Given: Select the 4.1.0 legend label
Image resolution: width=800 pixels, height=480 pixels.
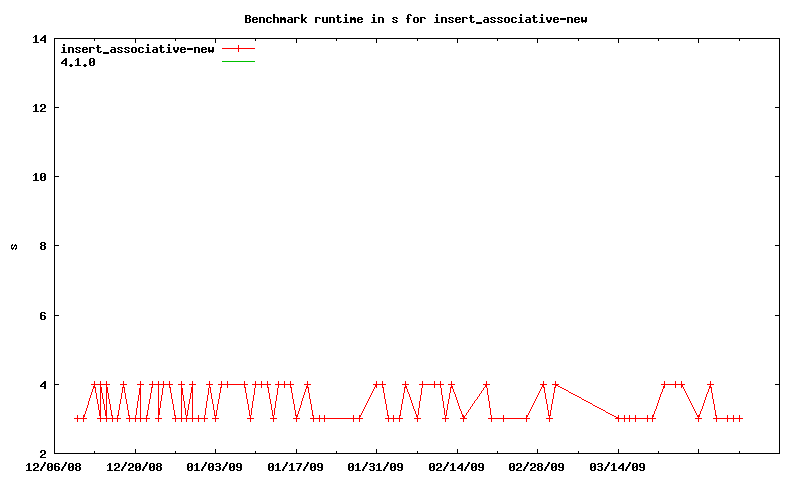Looking at the screenshot, I should coord(78,61).
